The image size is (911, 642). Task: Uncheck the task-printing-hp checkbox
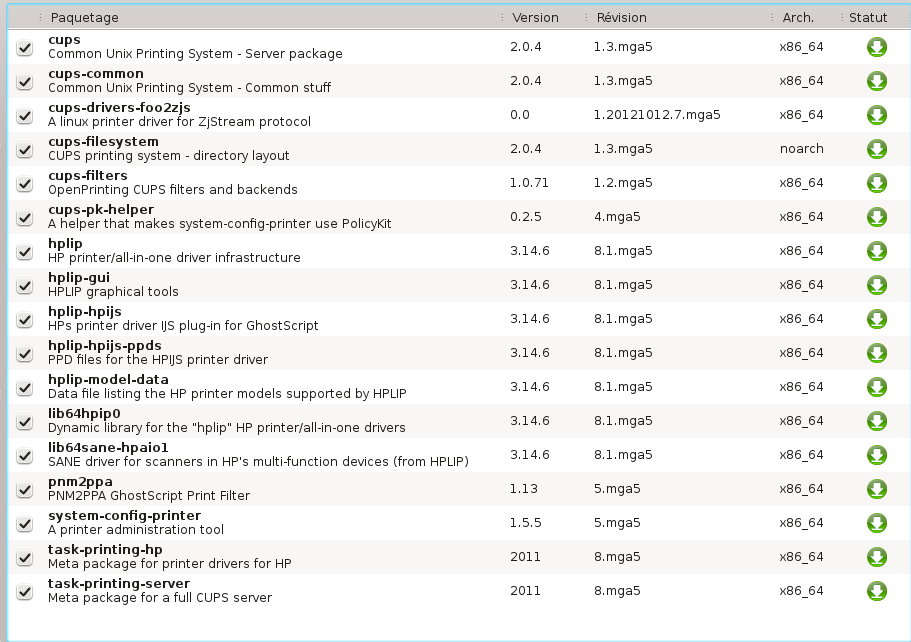[x=25, y=557]
